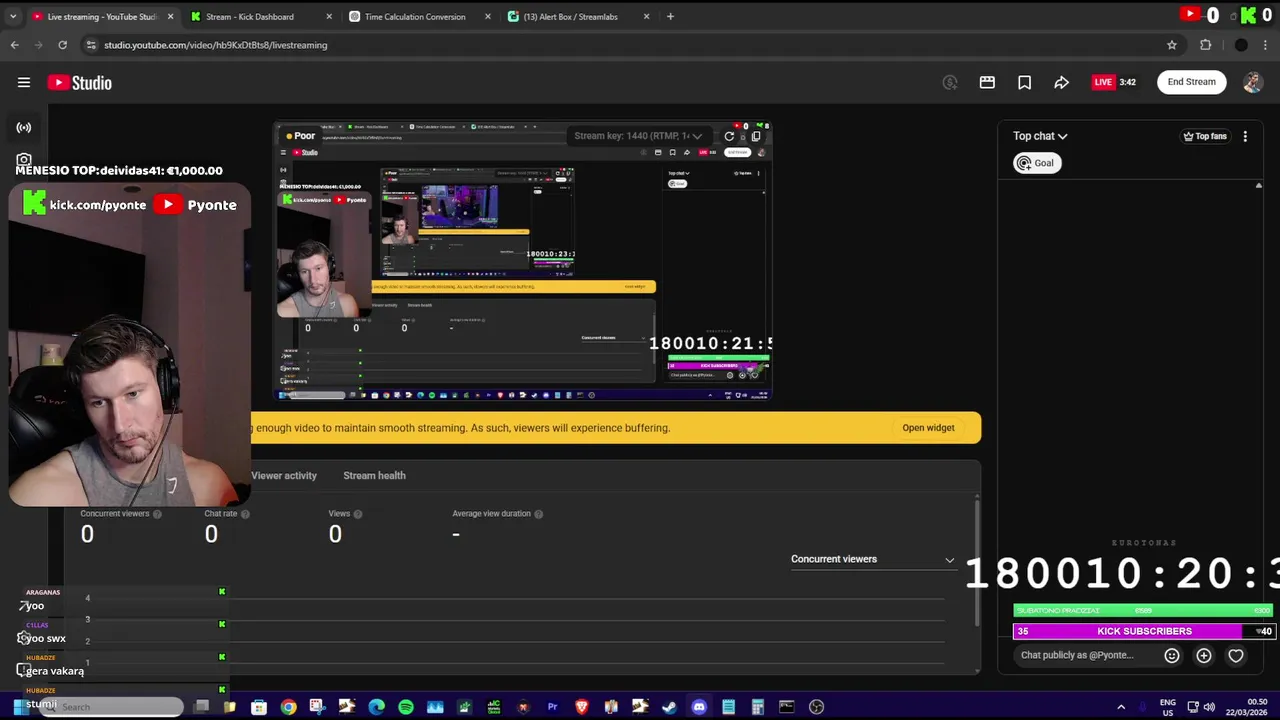
Task: Open OBS Studio from the taskbar
Action: pos(816,707)
